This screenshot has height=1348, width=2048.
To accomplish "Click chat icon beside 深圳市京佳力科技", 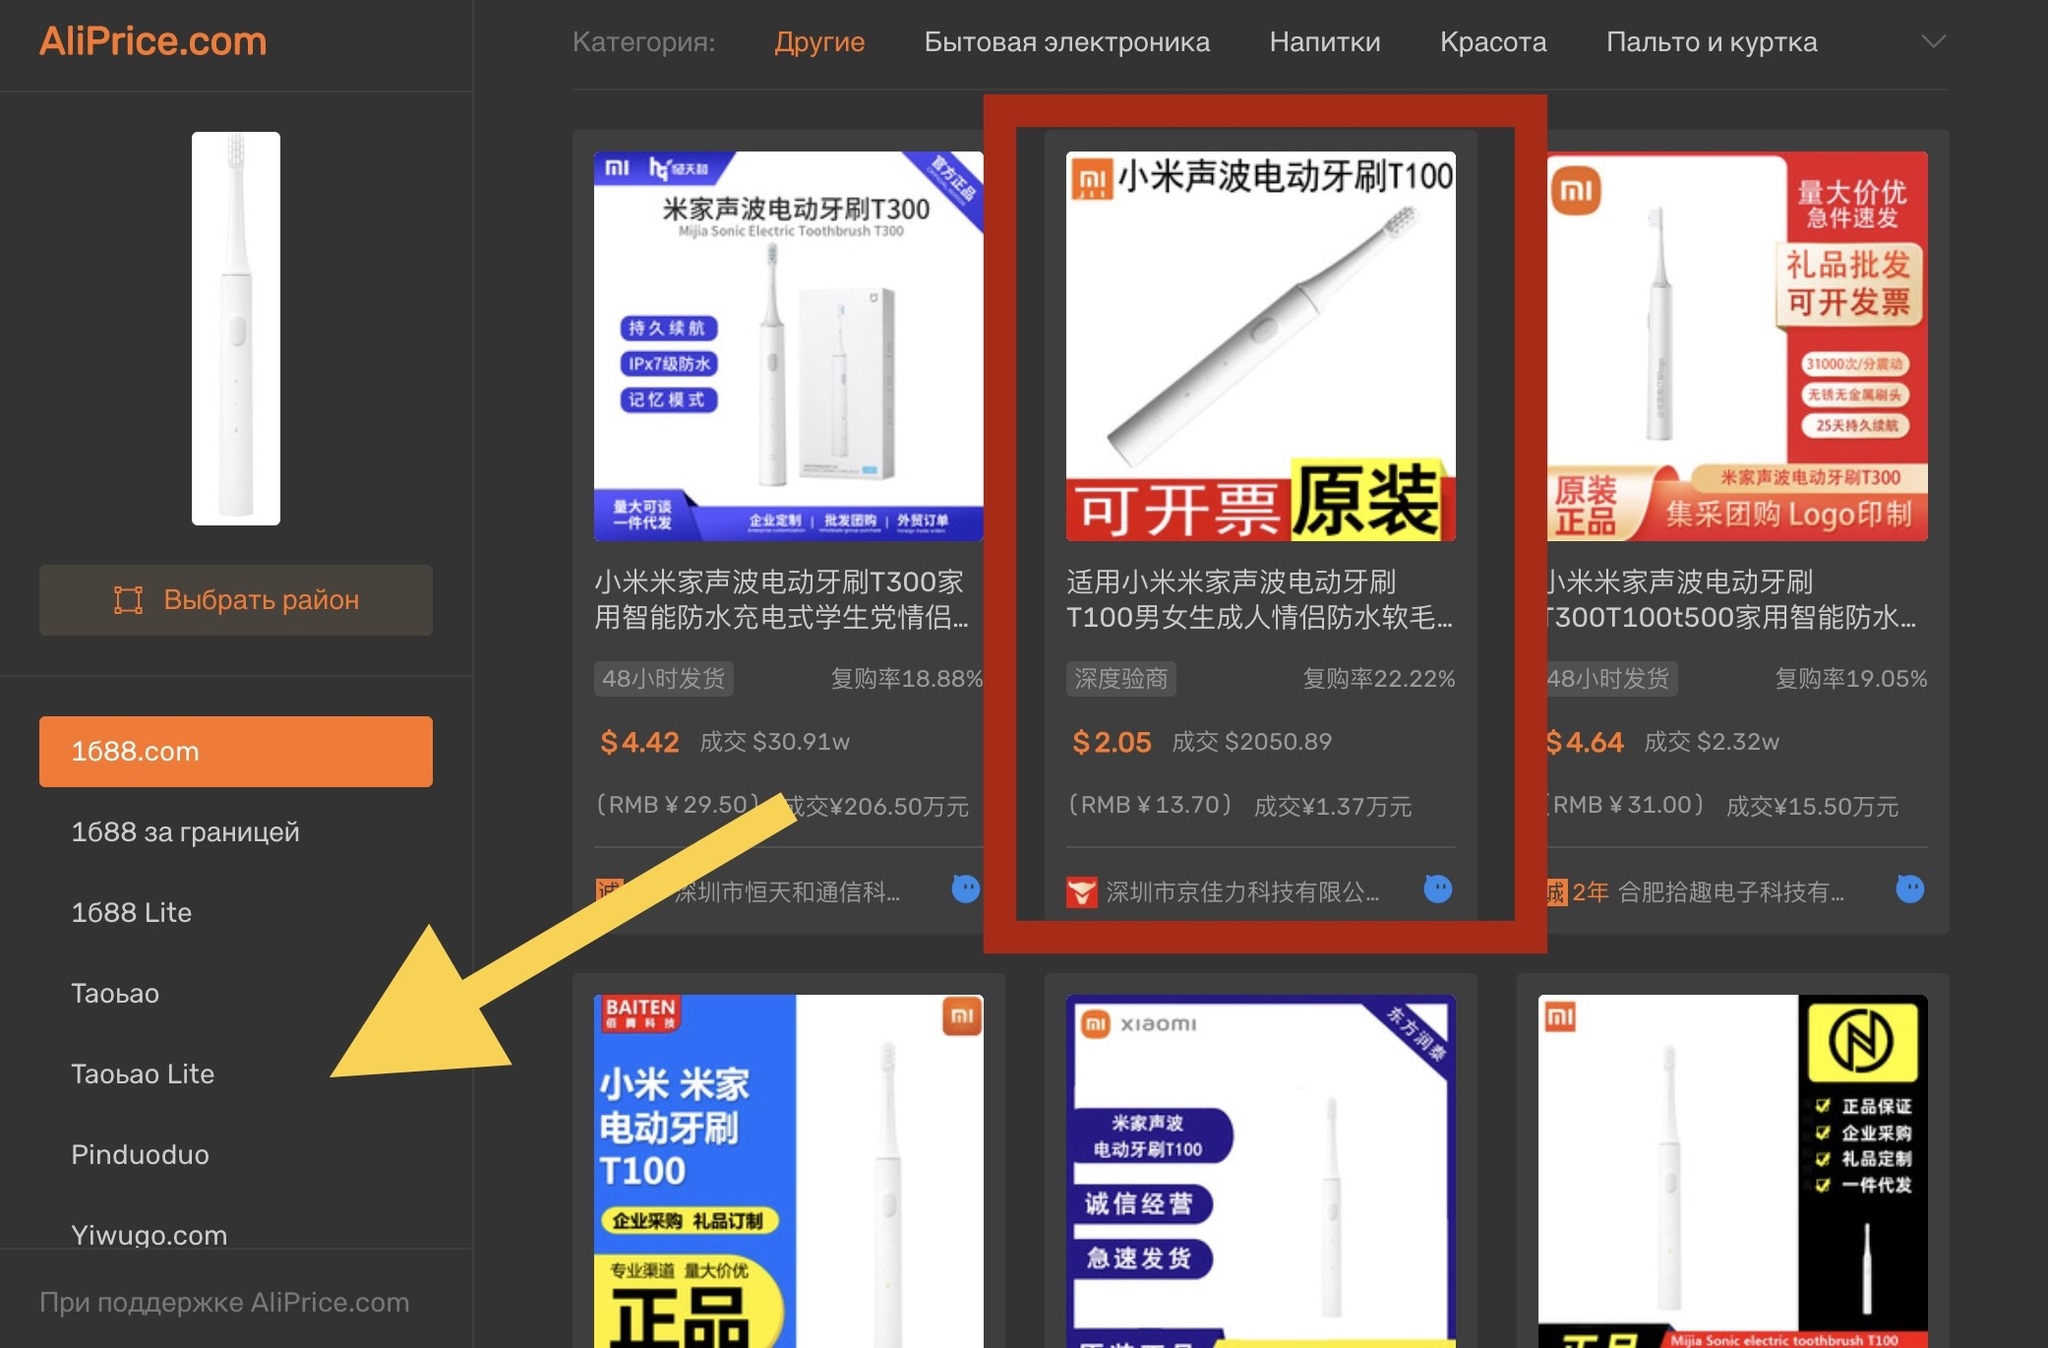I will [1437, 889].
